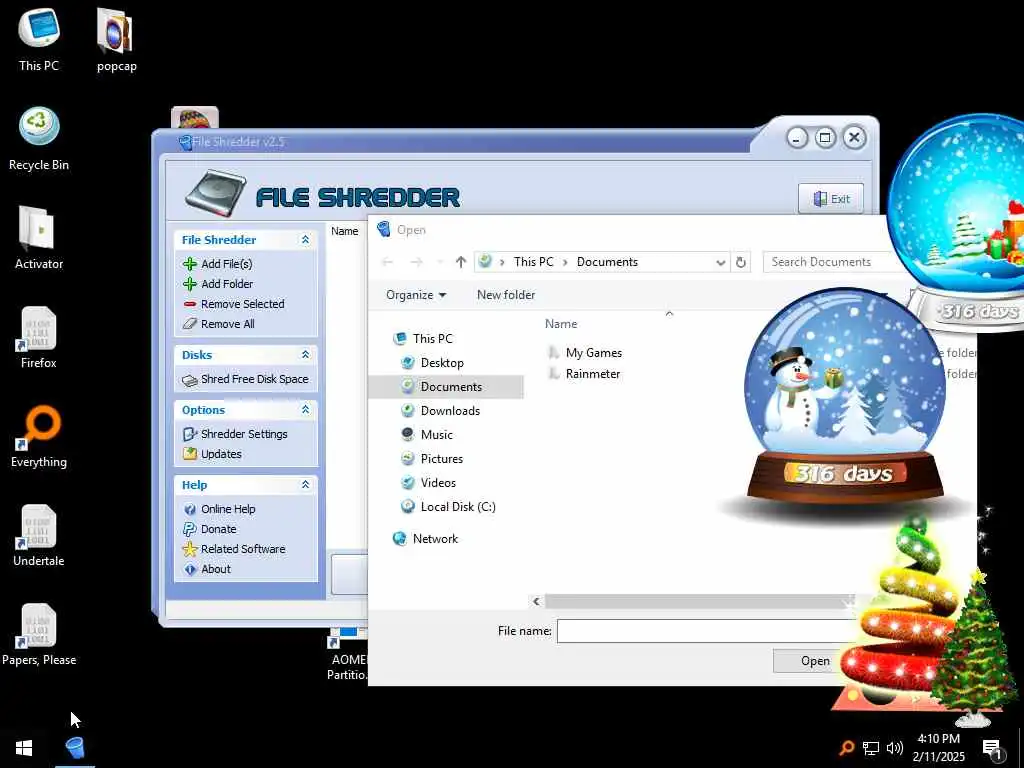Image resolution: width=1024 pixels, height=768 pixels.
Task: Open the Organize dropdown menu
Action: (x=416, y=295)
